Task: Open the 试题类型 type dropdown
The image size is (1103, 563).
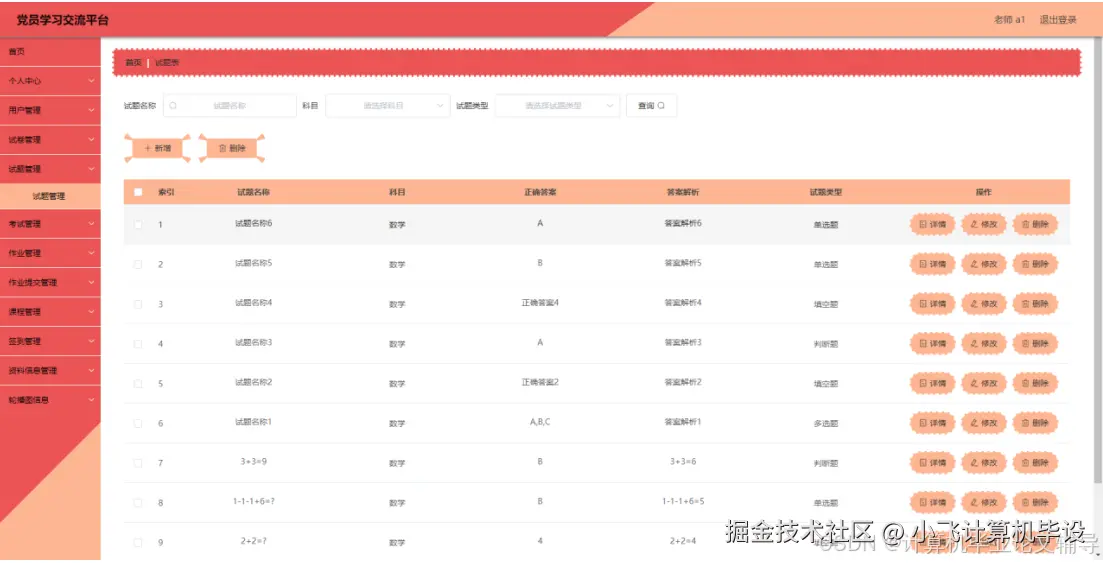Action: point(557,106)
